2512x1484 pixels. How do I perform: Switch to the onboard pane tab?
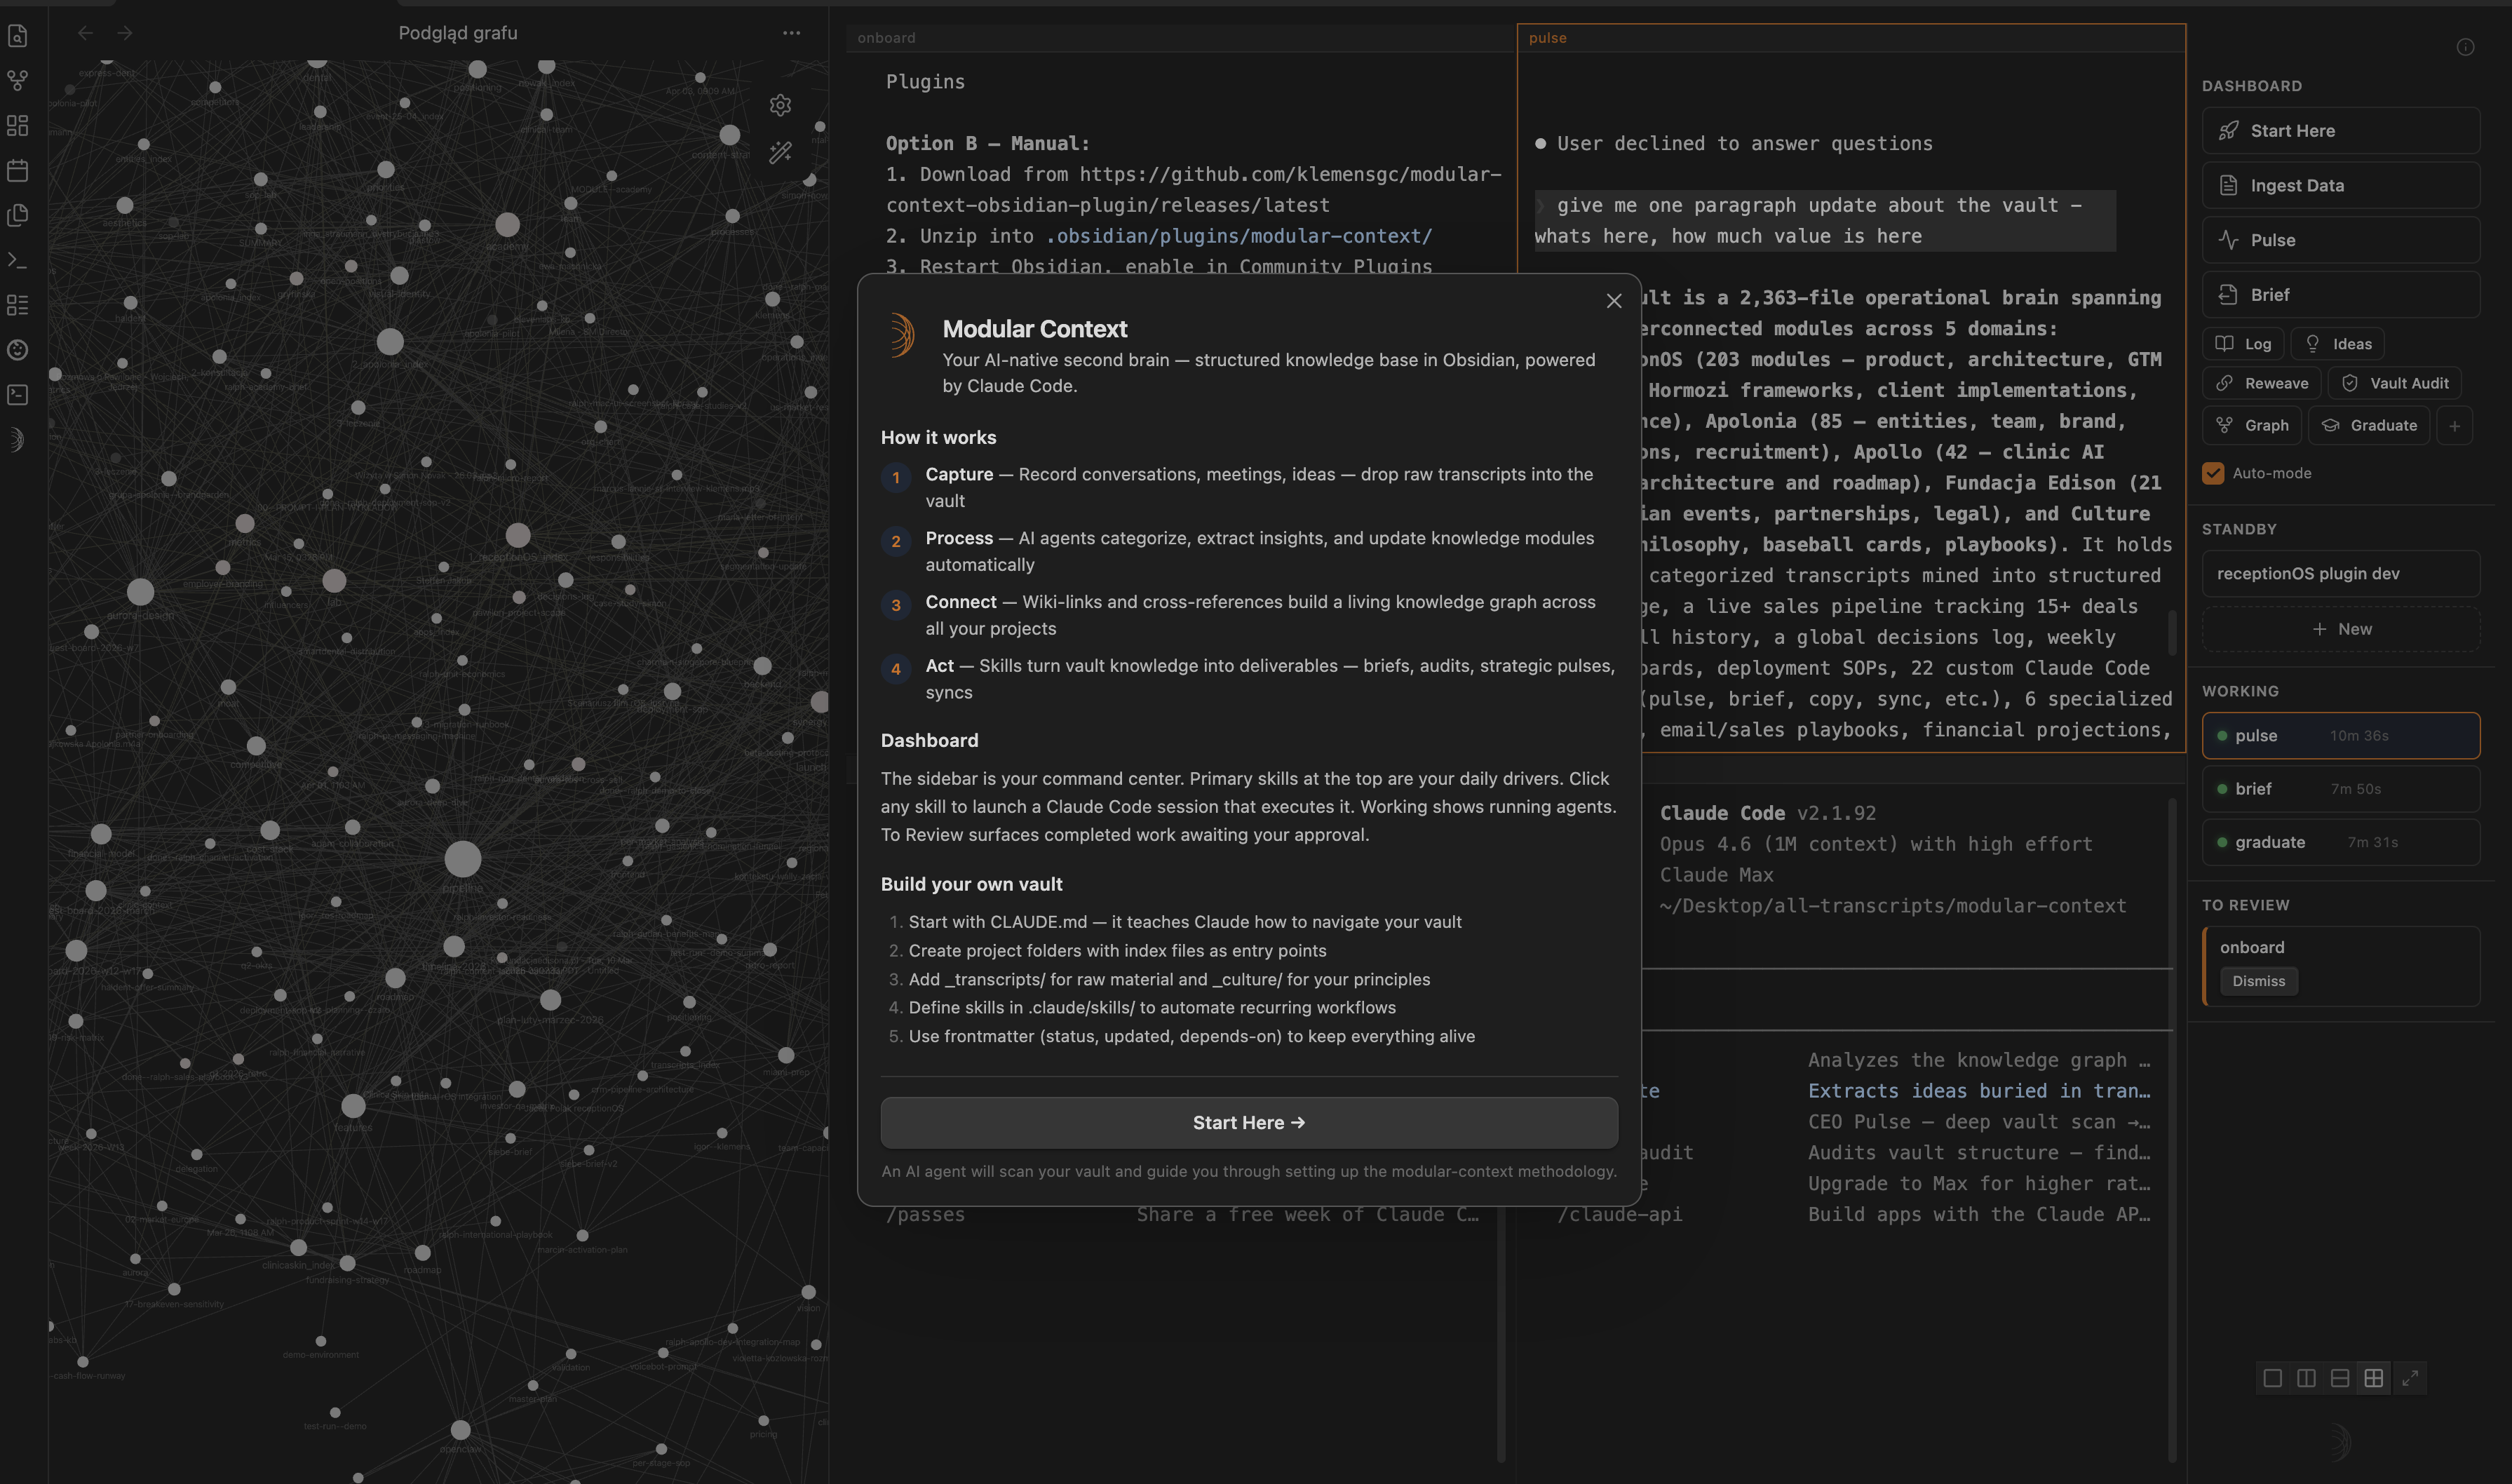pyautogui.click(x=886, y=38)
